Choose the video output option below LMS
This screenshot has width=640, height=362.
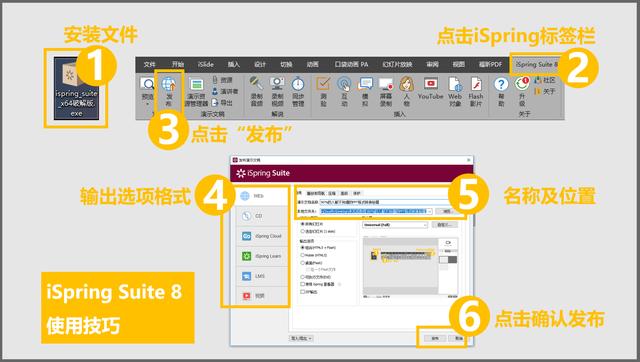(x=262, y=296)
